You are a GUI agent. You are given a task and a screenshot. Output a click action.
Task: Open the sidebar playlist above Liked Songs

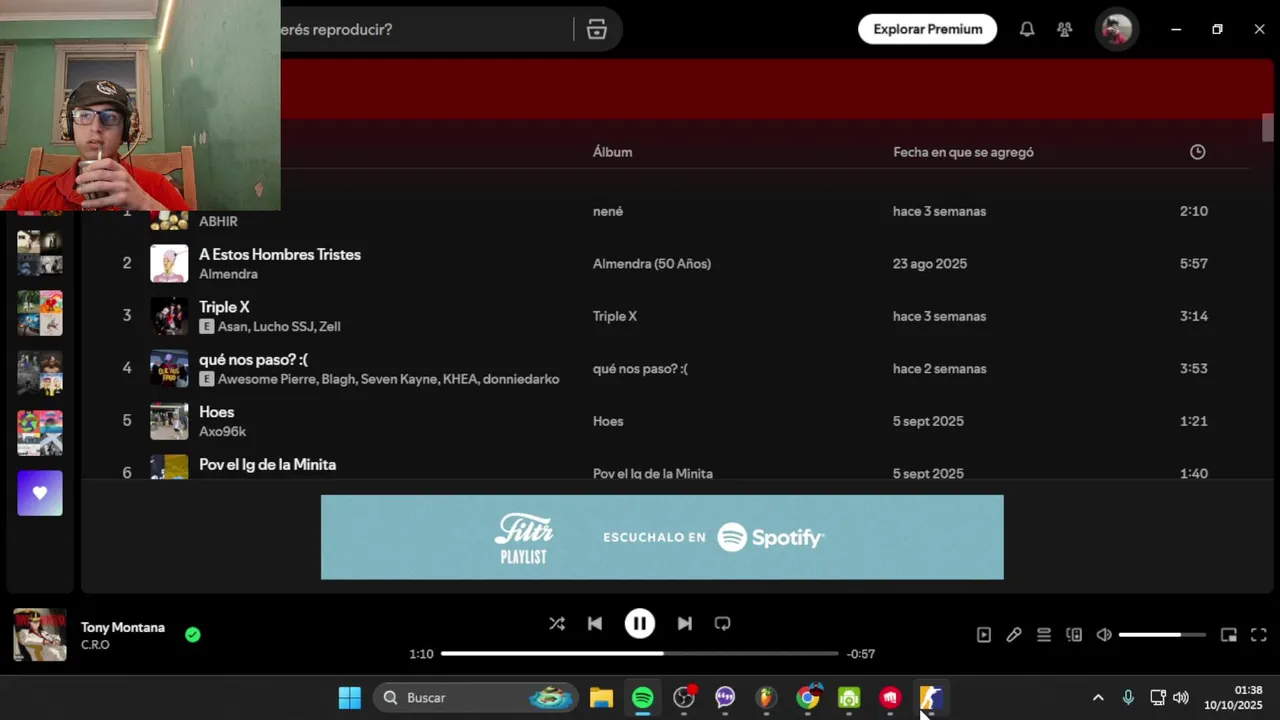pos(40,433)
